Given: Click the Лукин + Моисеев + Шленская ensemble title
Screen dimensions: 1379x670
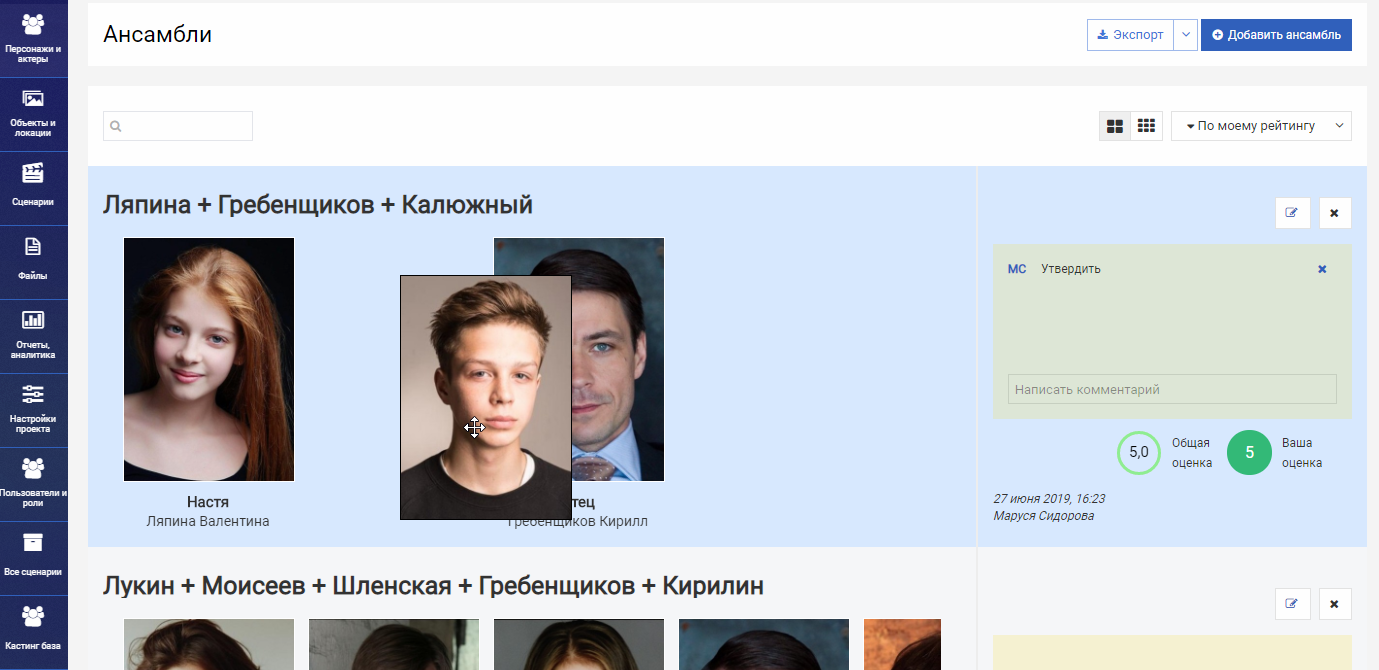Looking at the screenshot, I should click(433, 586).
